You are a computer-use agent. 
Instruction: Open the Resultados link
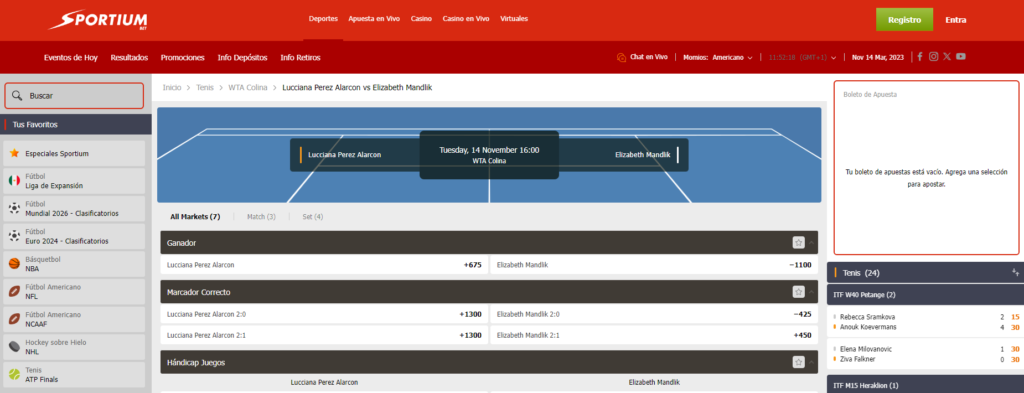129,57
